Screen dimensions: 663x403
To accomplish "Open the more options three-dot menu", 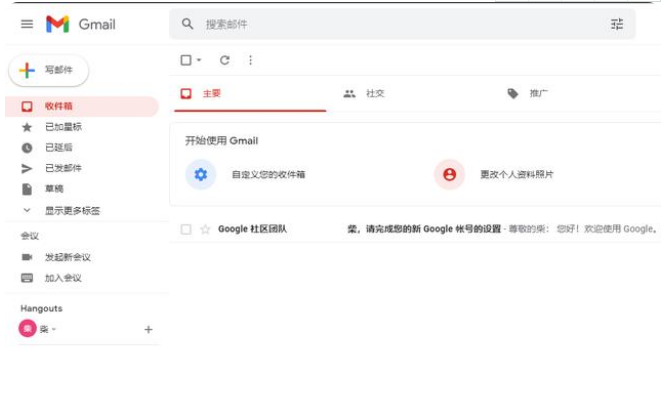I will [x=250, y=60].
